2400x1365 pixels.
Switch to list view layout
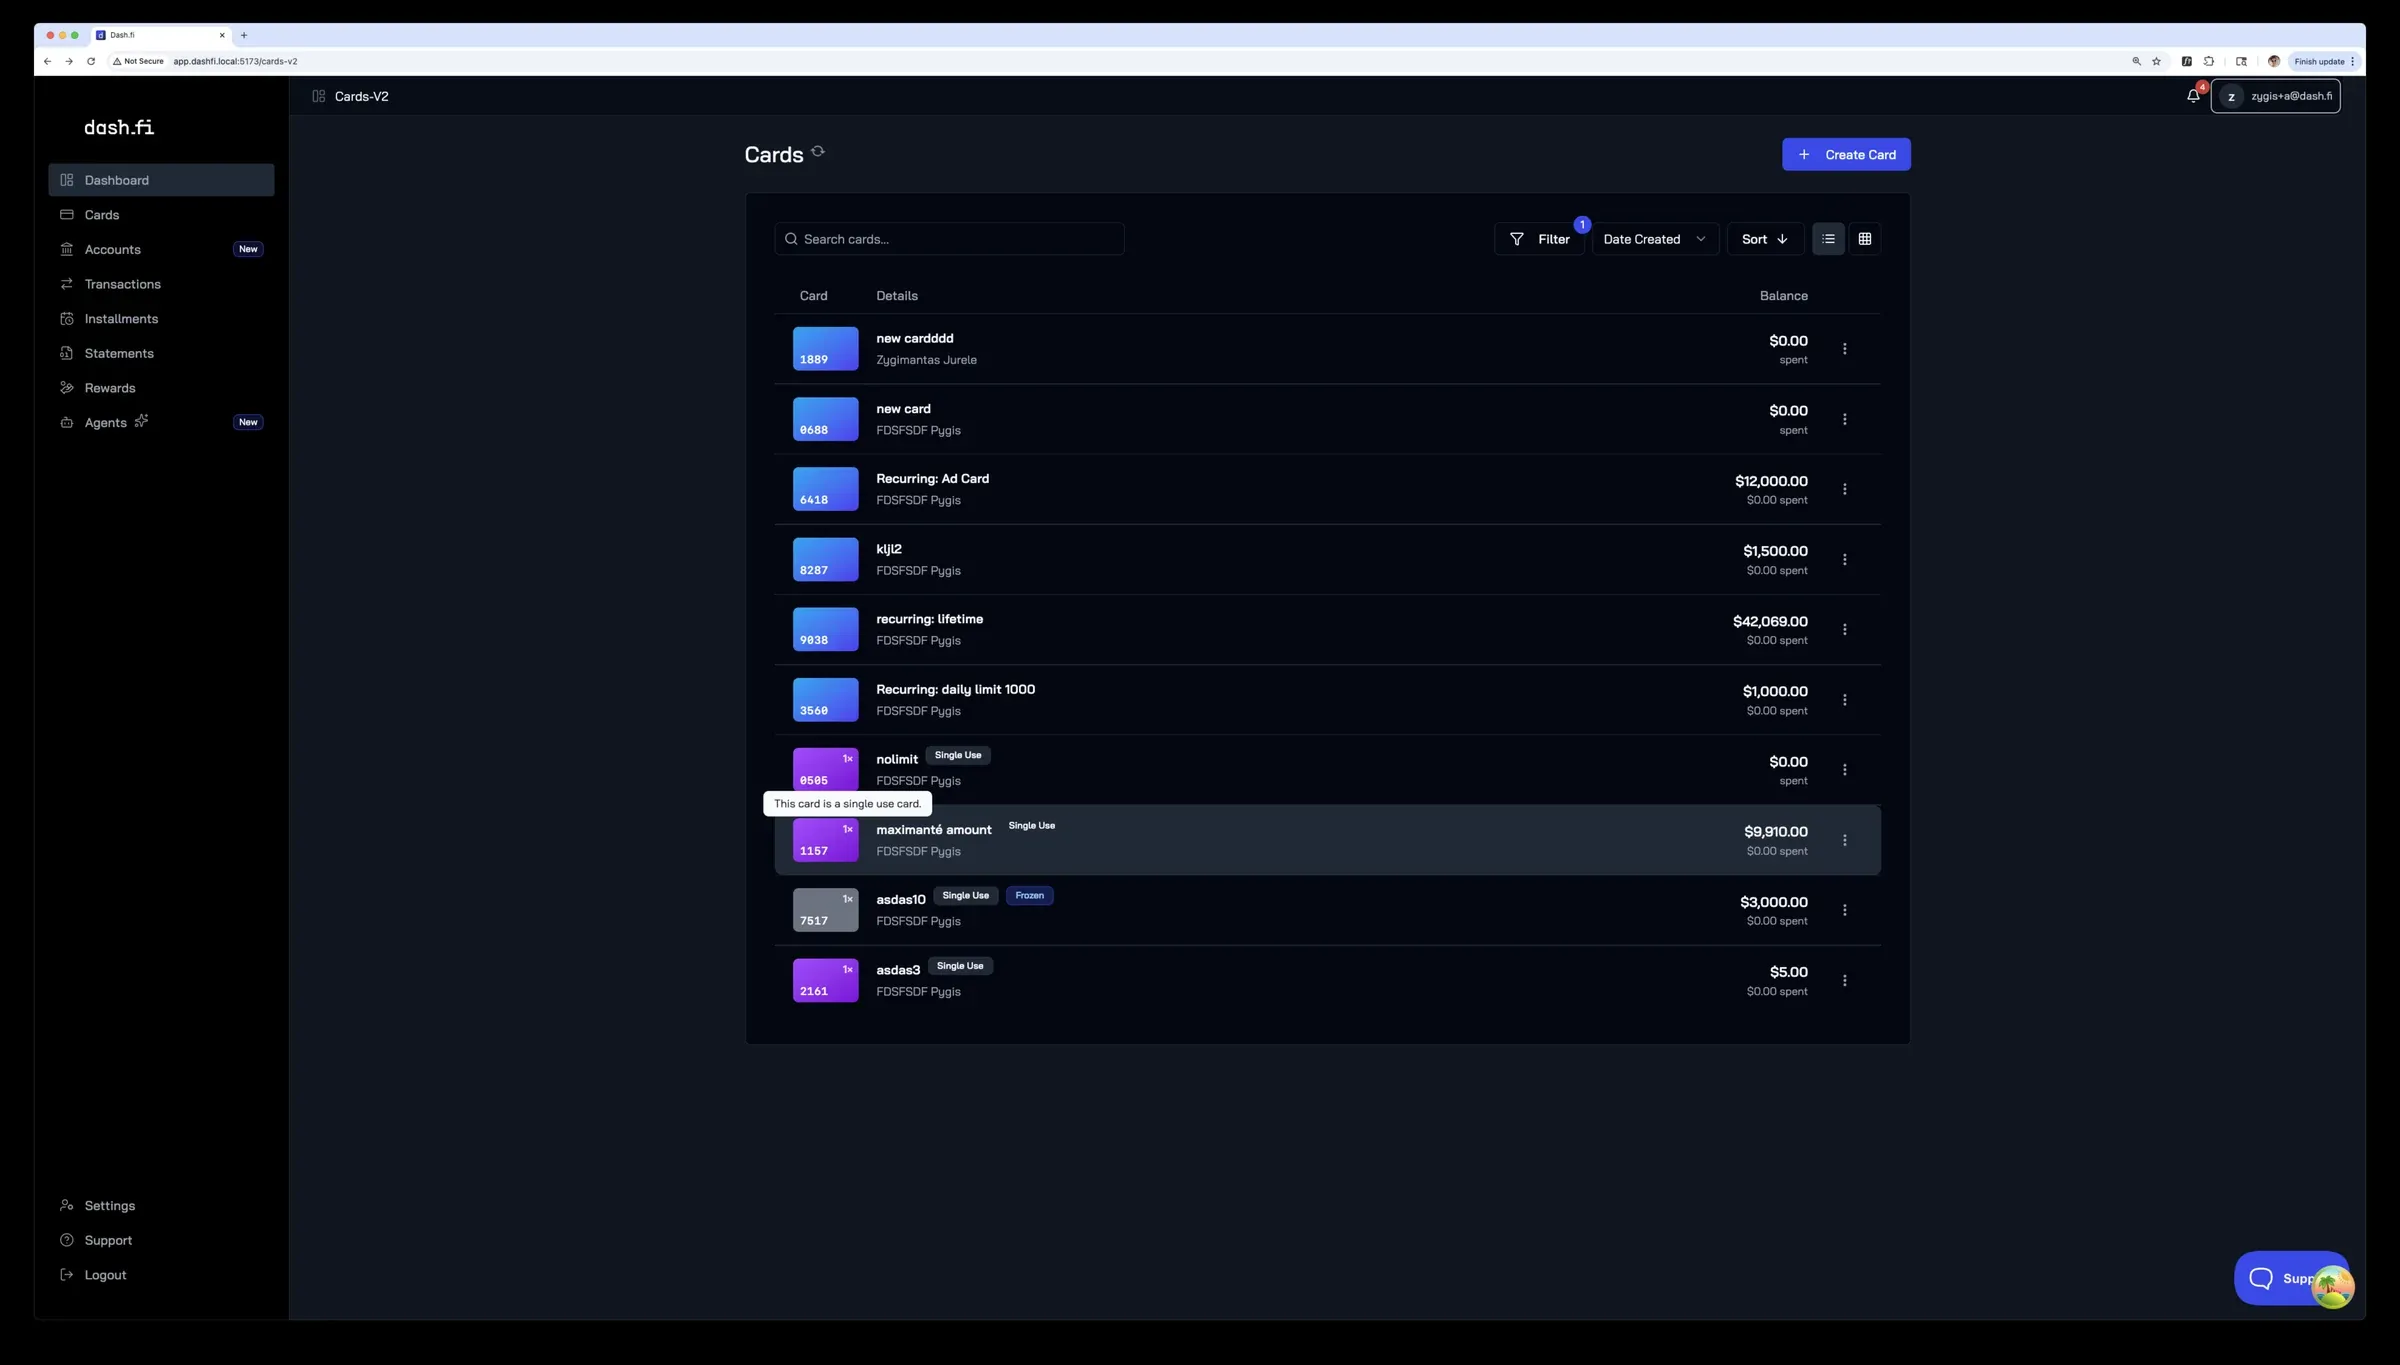1828,239
